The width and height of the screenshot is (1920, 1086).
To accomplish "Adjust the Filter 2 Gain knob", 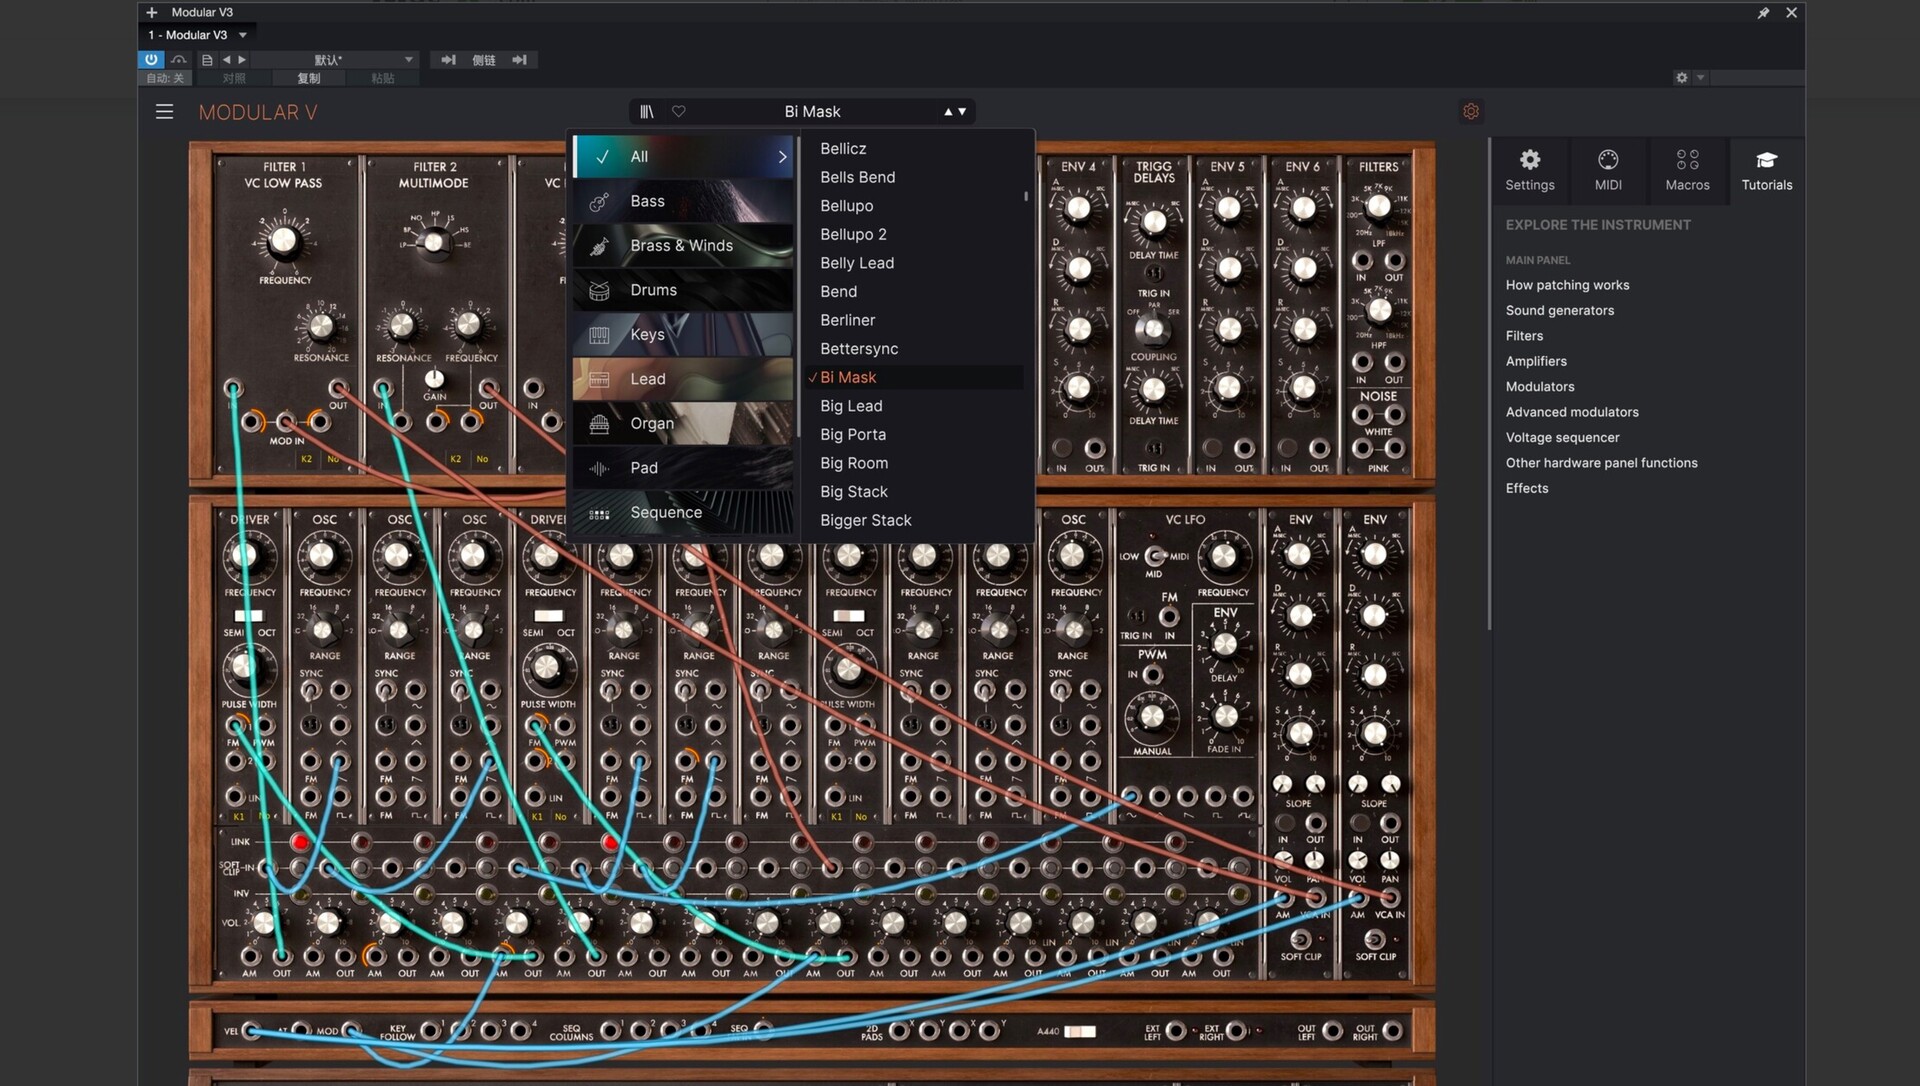I will (434, 379).
